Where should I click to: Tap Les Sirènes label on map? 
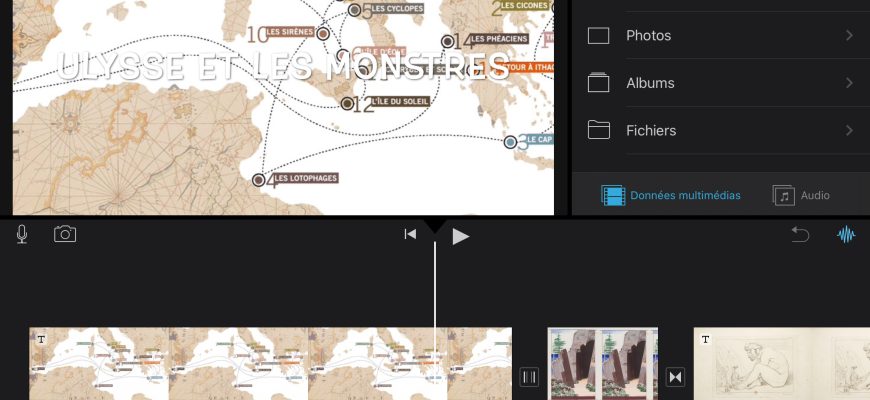290,32
